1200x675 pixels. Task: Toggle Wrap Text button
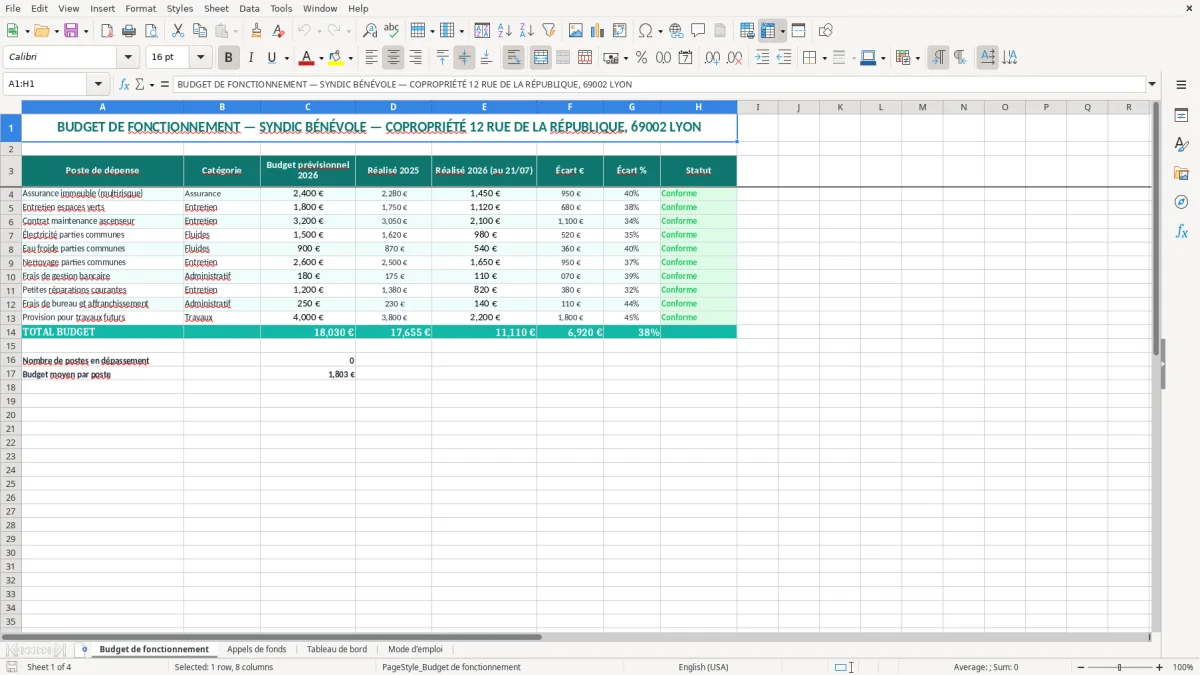coord(514,58)
